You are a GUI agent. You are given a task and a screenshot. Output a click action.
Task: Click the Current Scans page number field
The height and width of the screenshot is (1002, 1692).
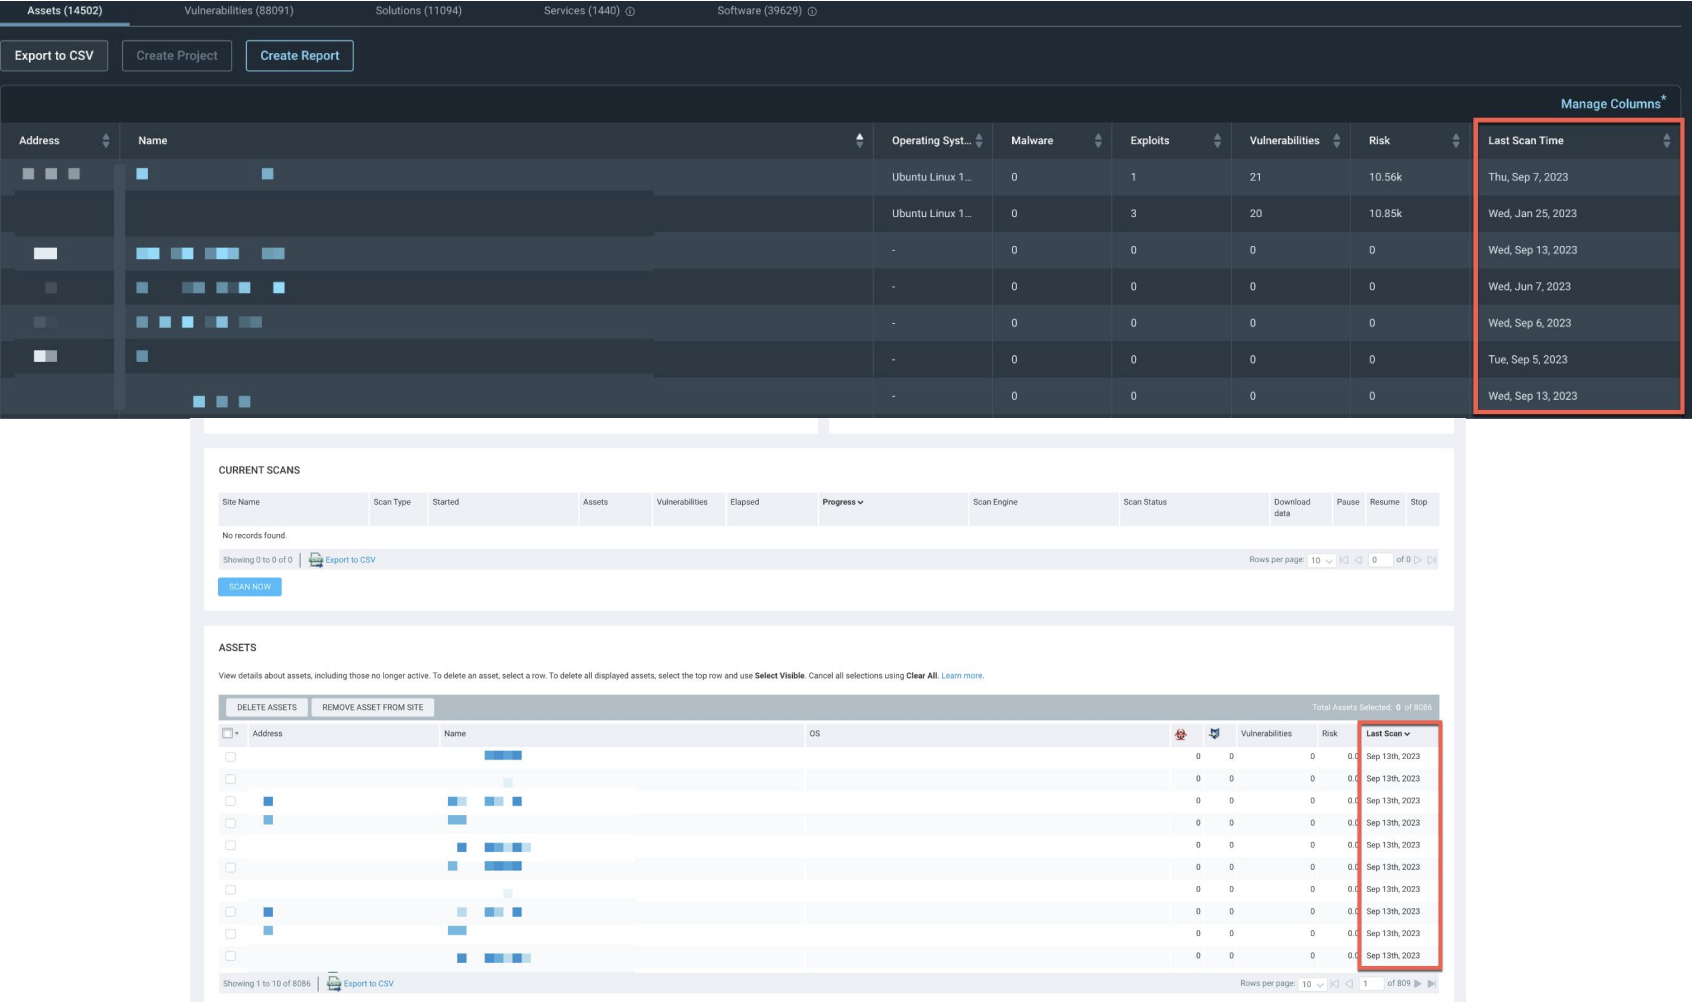click(x=1381, y=560)
